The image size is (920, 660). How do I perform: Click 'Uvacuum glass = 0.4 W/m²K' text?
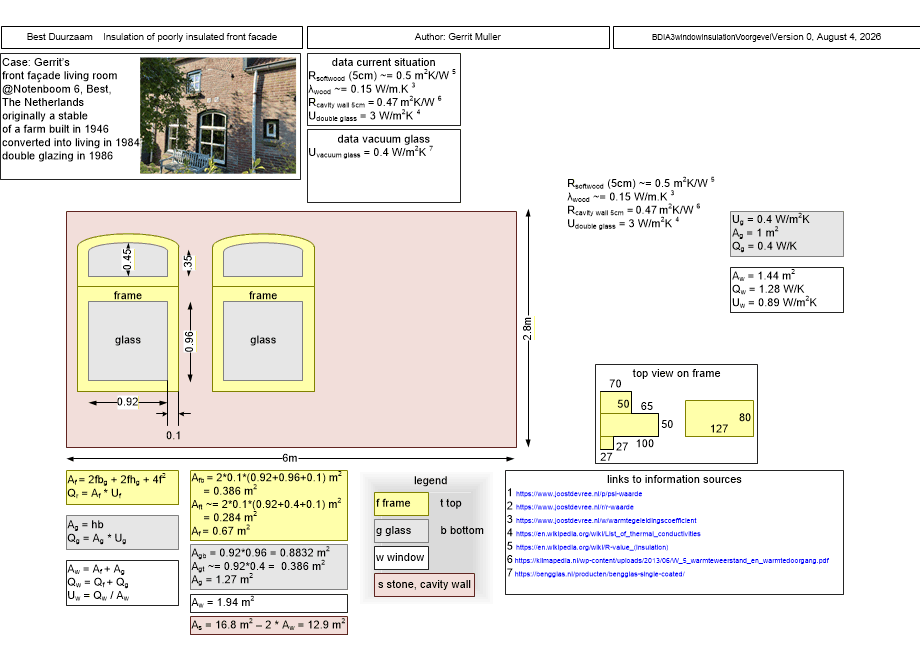point(371,152)
